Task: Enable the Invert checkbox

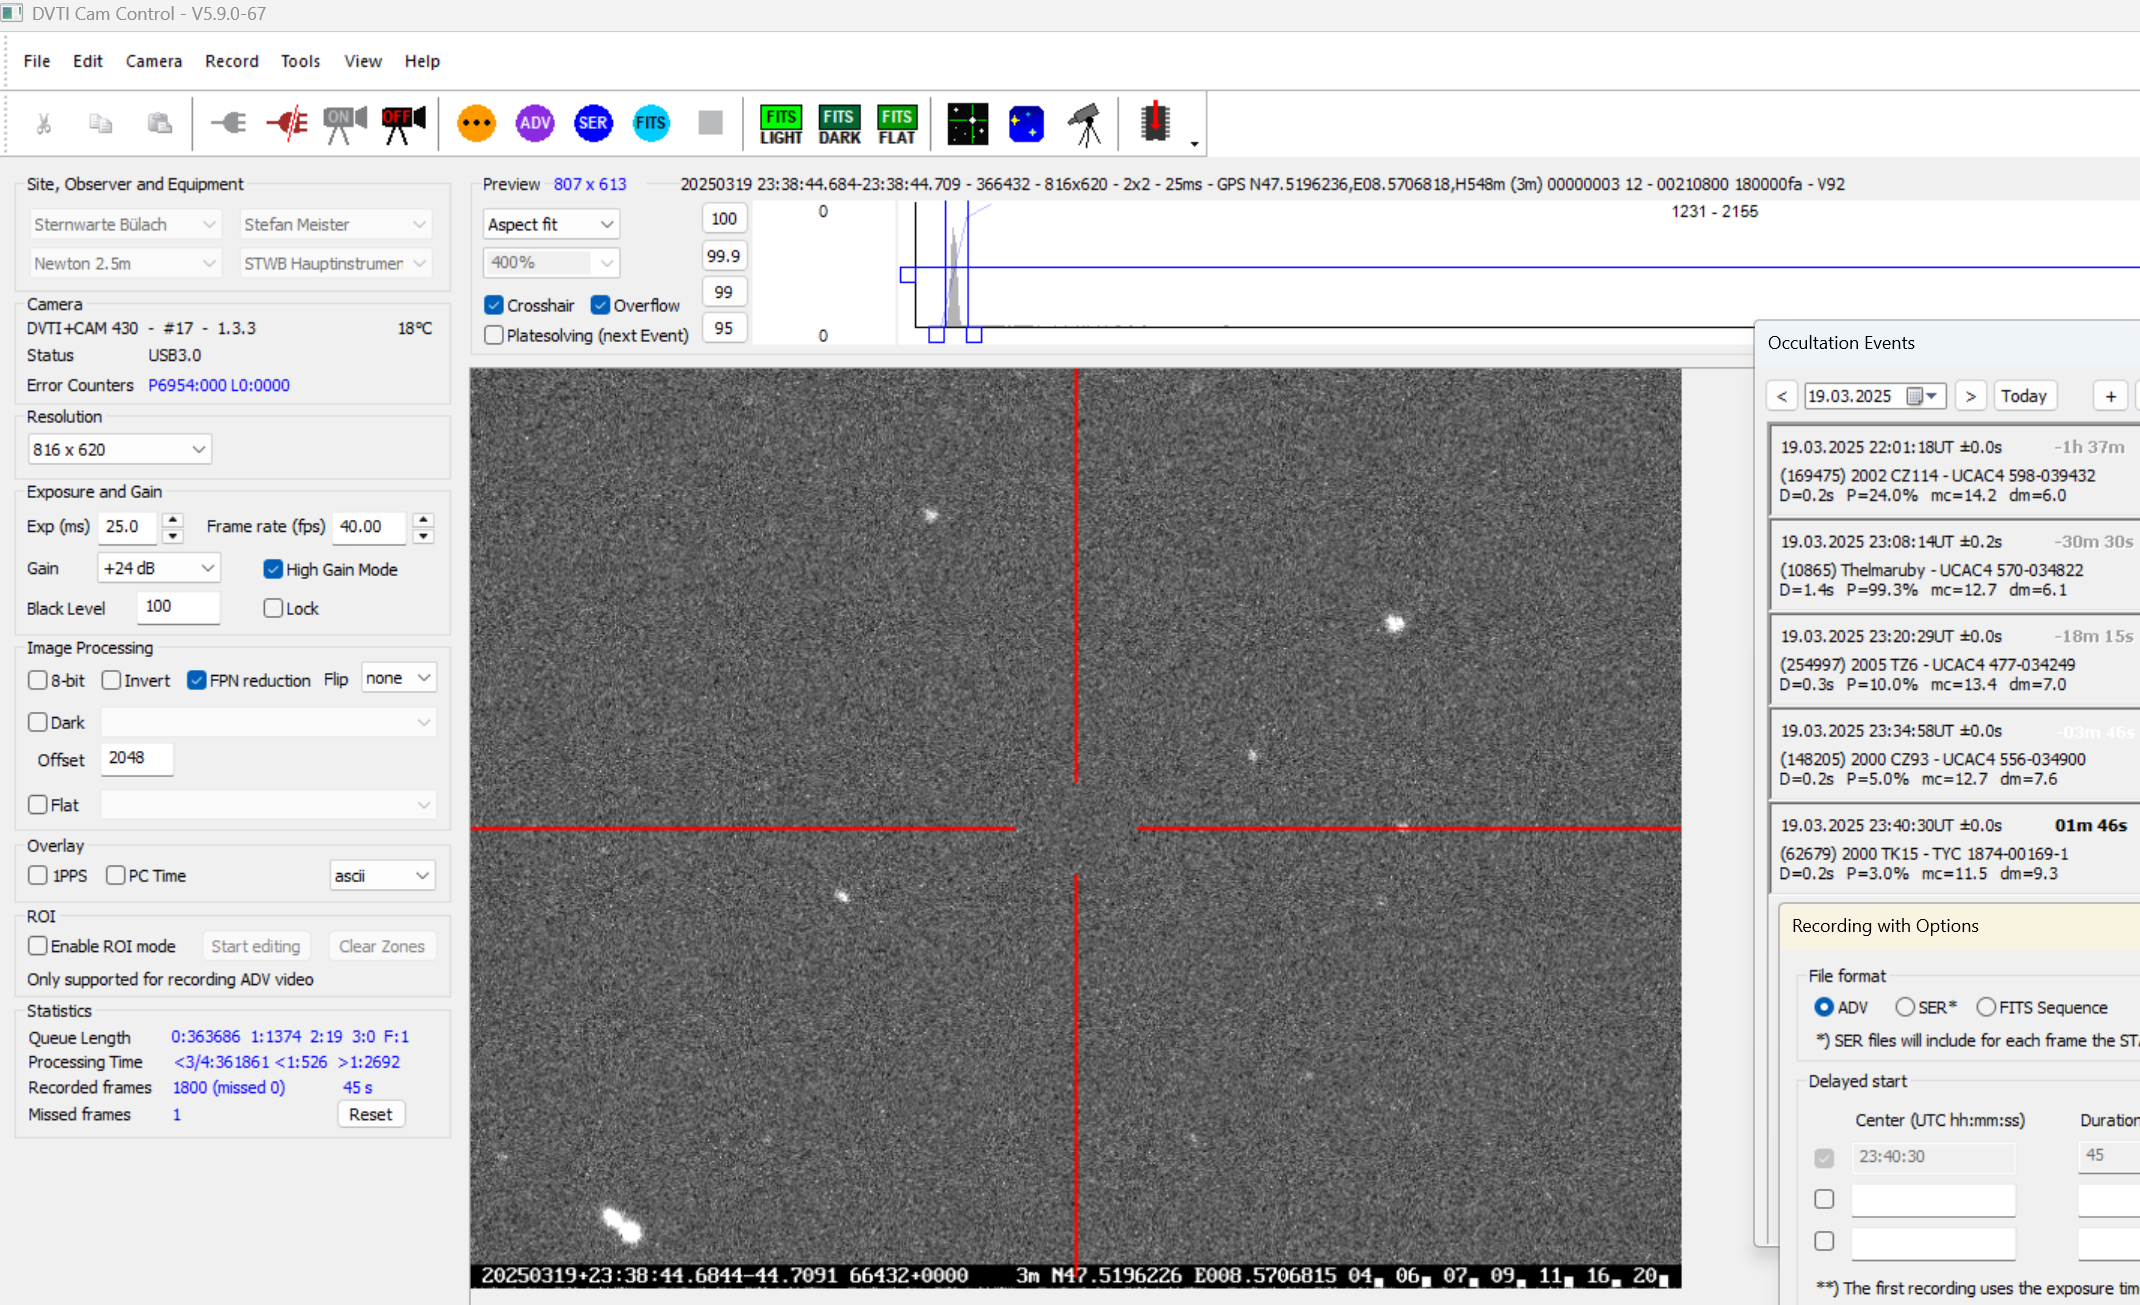Action: 112,680
